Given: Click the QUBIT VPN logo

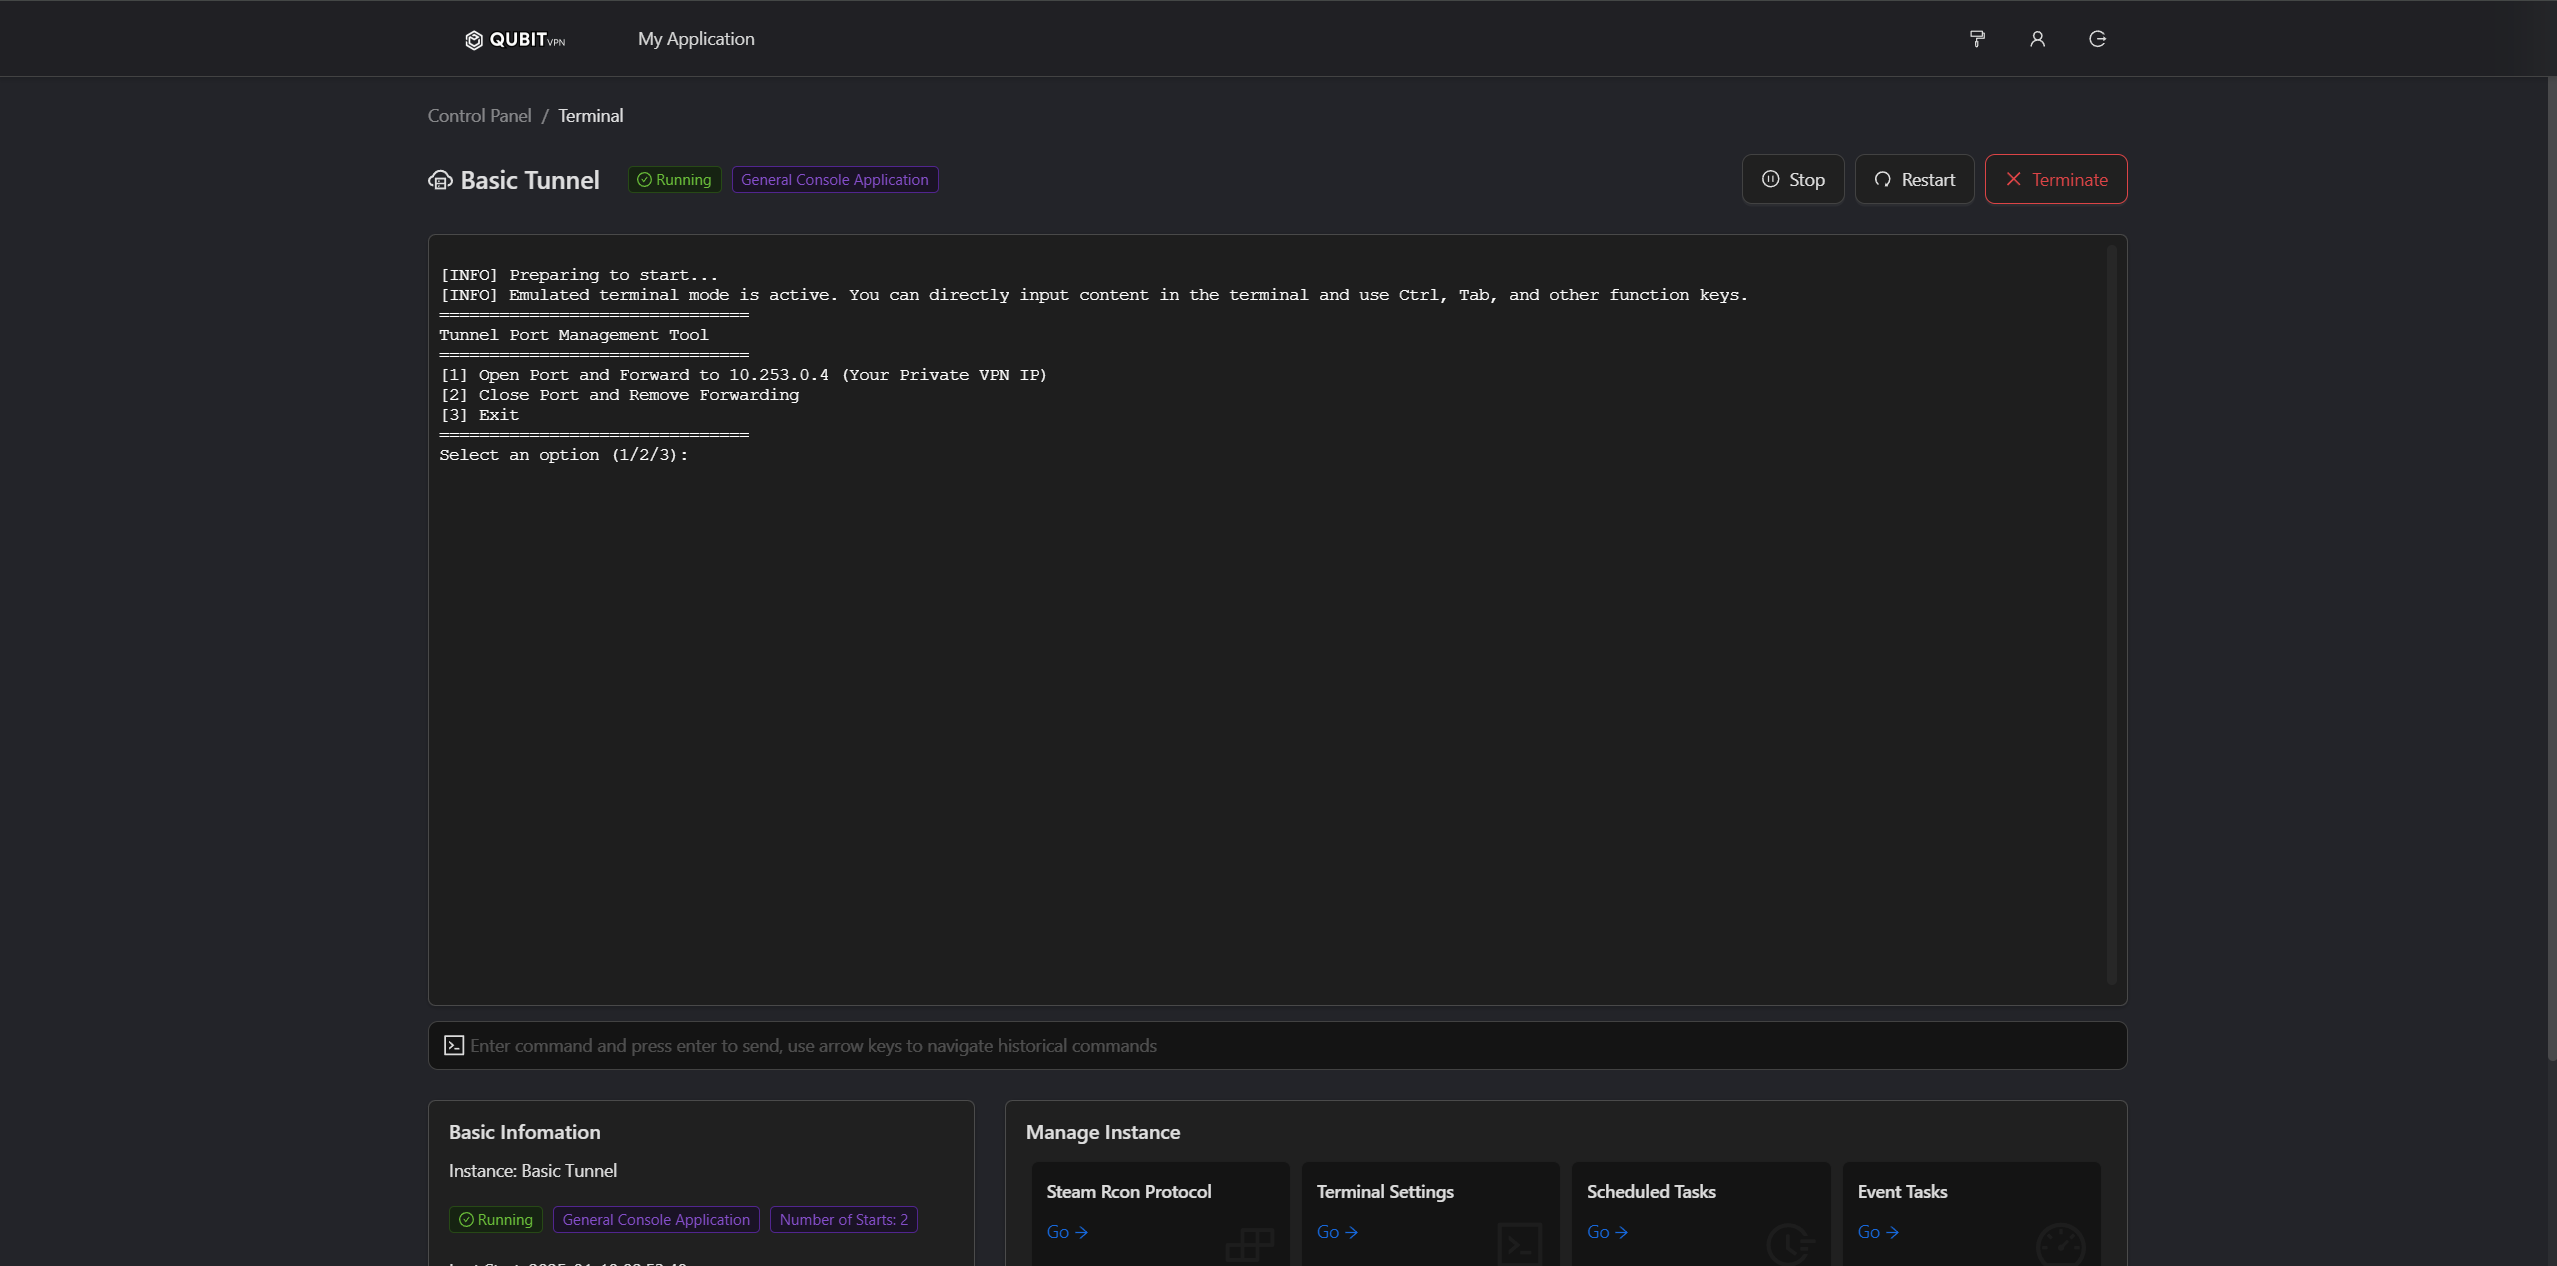Looking at the screenshot, I should pyautogui.click(x=515, y=39).
